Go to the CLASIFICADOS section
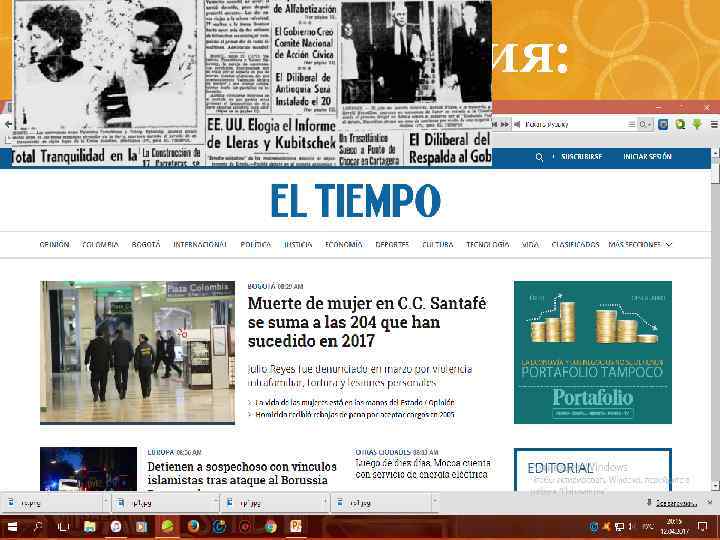This screenshot has height=540, width=720. point(575,245)
